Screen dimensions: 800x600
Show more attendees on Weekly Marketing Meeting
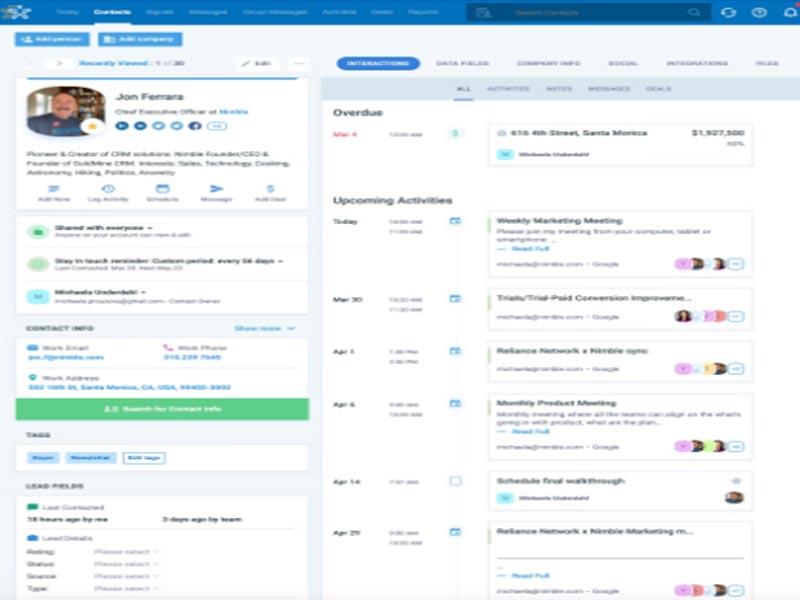pyautogui.click(x=736, y=264)
